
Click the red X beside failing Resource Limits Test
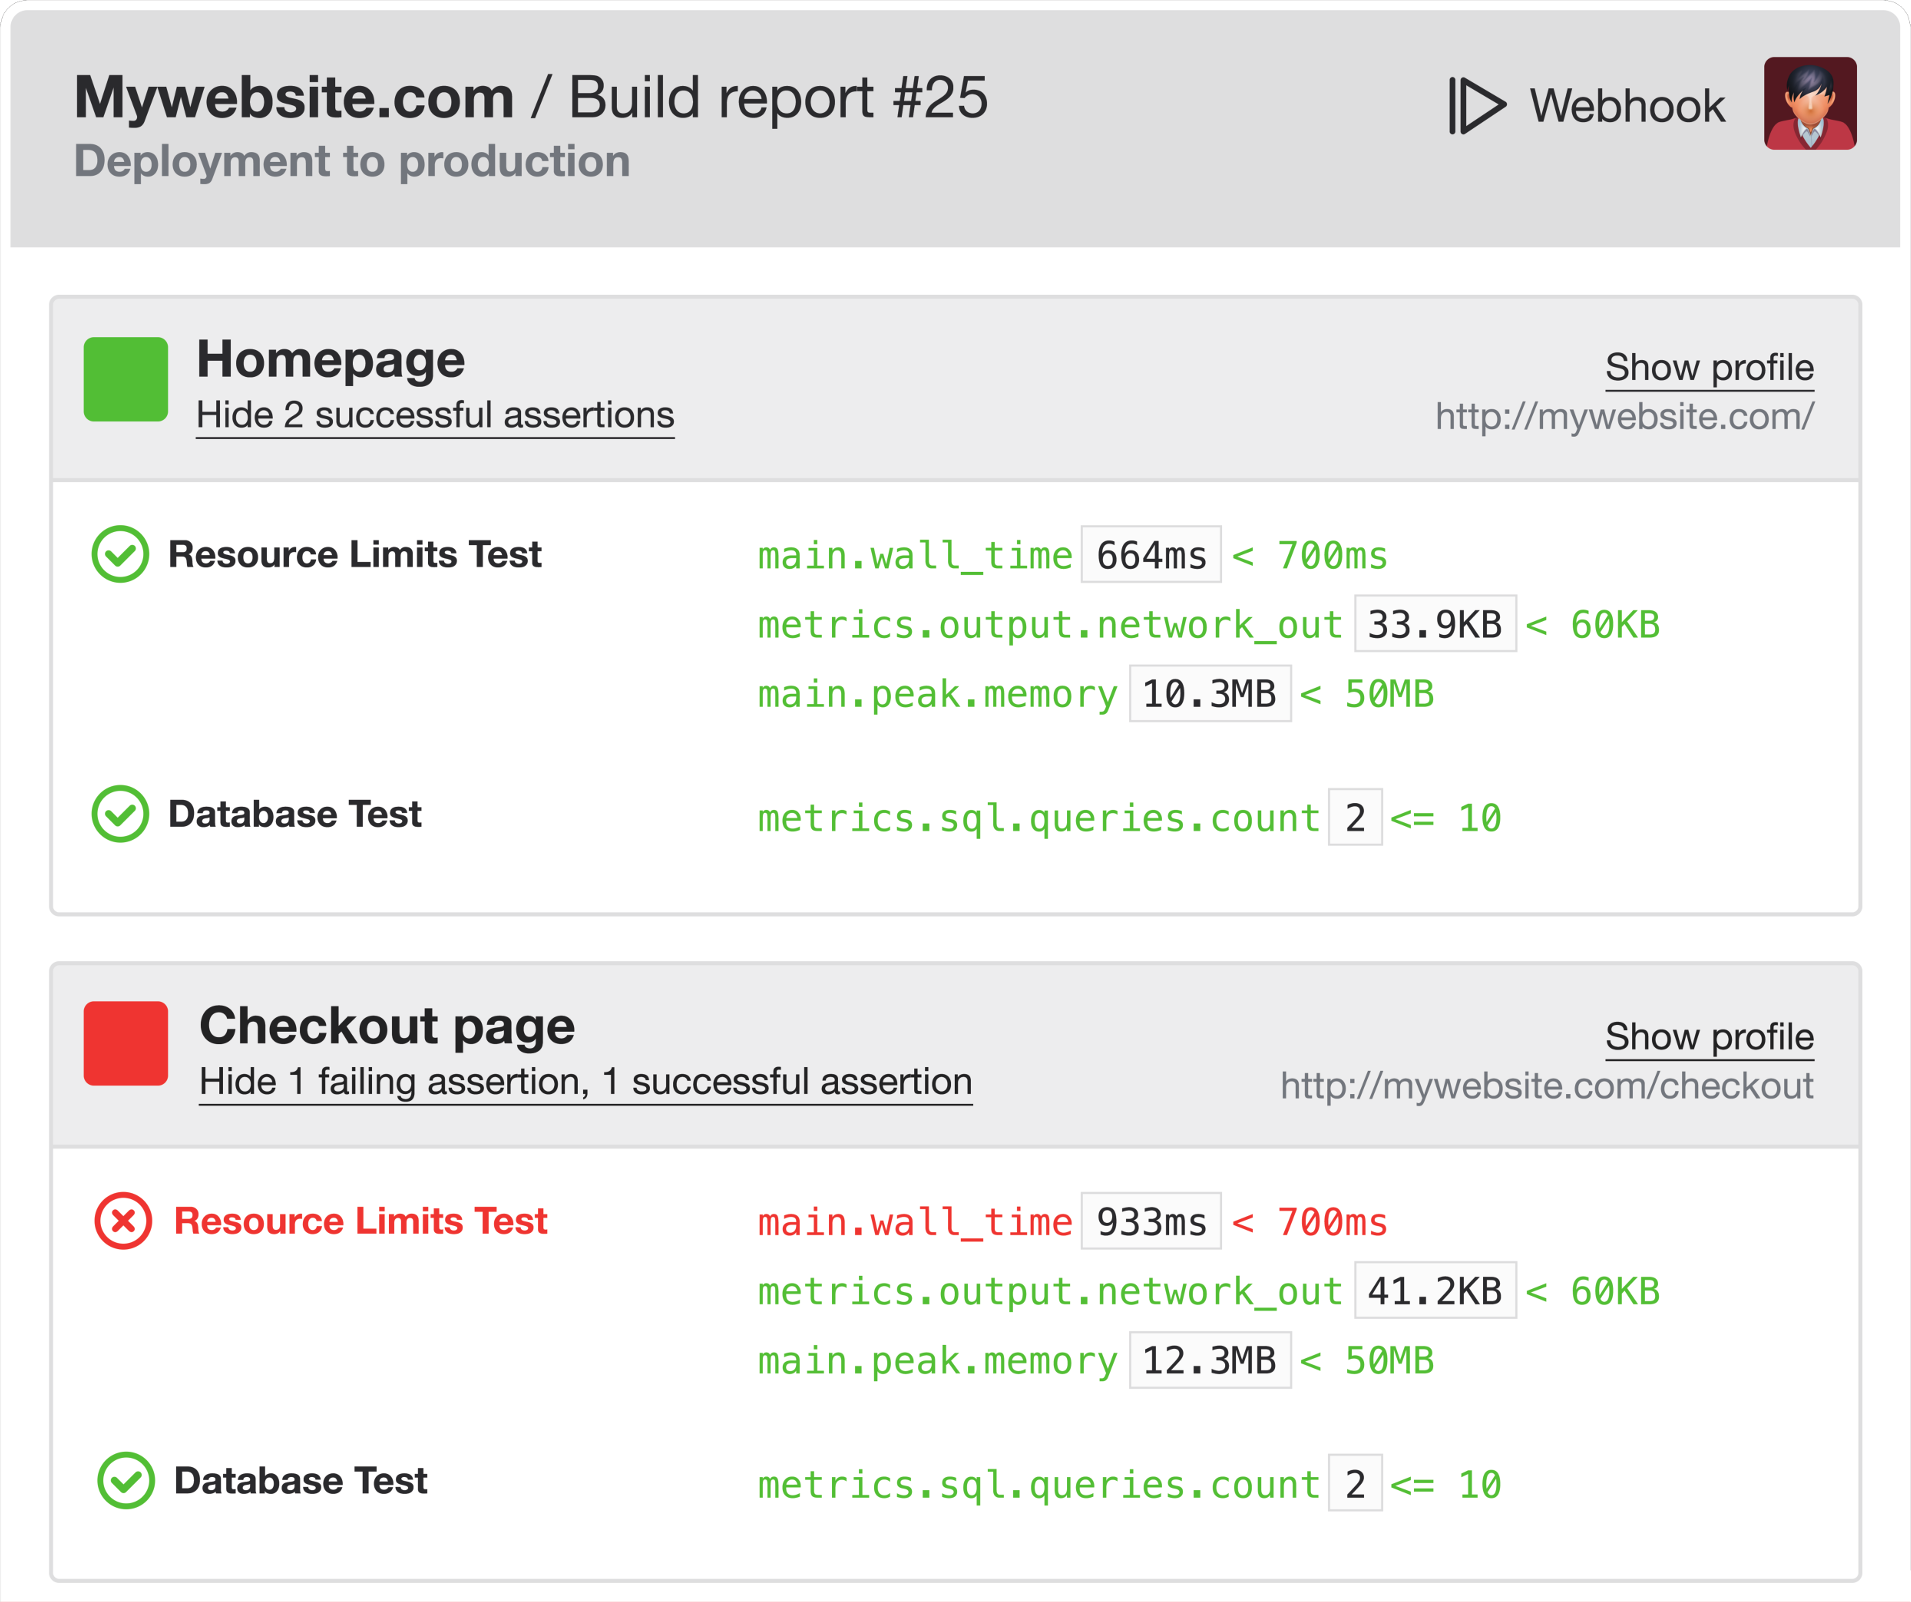click(123, 1220)
